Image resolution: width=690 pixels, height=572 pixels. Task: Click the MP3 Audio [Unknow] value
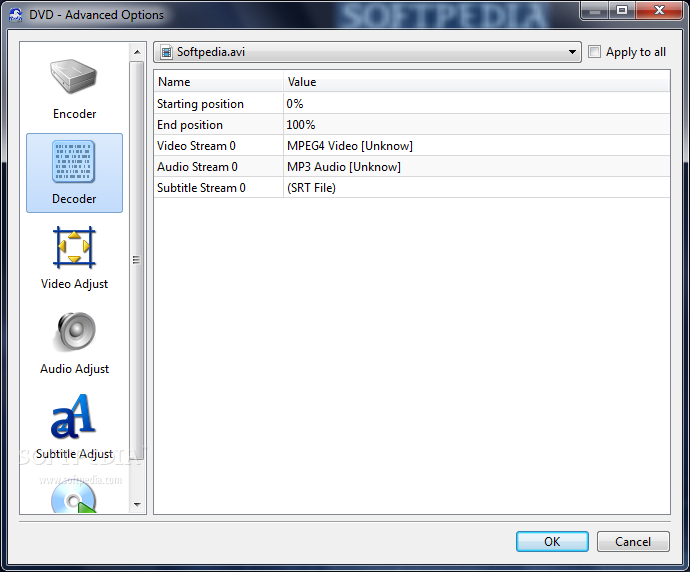coord(344,167)
